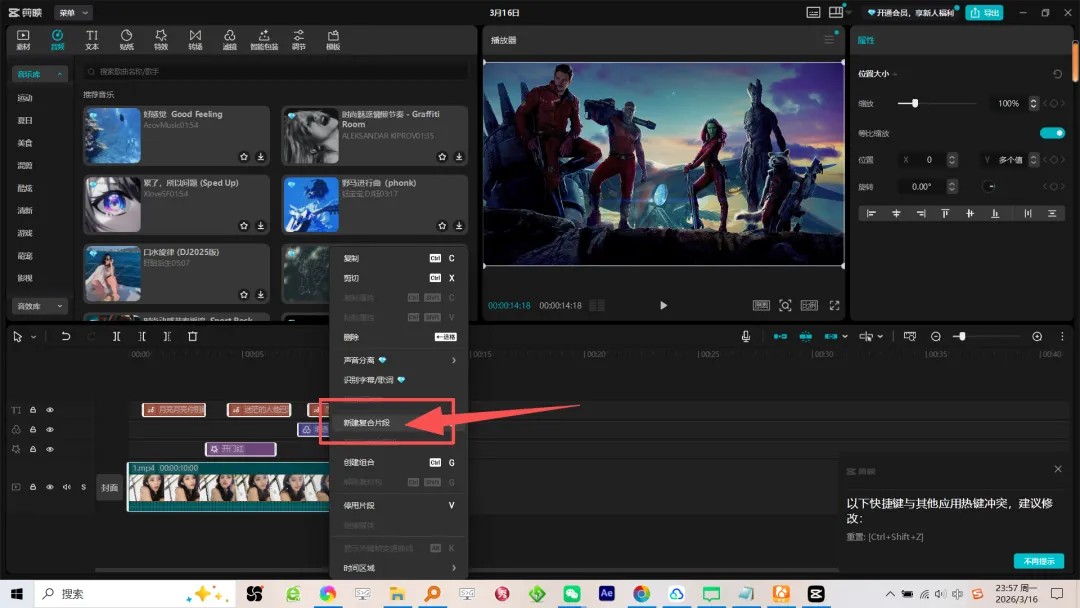Align left icon in properties panel
The width and height of the screenshot is (1080, 608).
(x=871, y=214)
